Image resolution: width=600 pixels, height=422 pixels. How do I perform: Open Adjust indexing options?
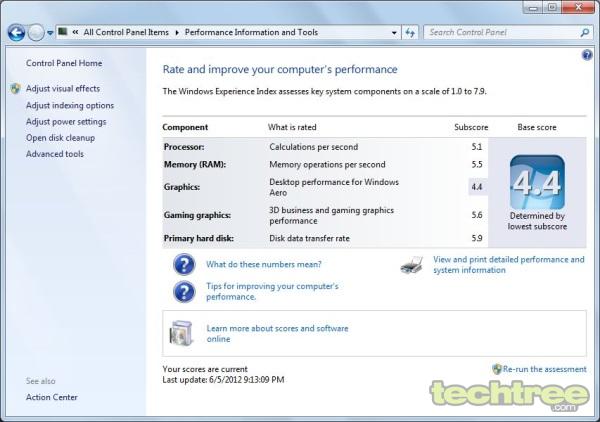coord(70,105)
